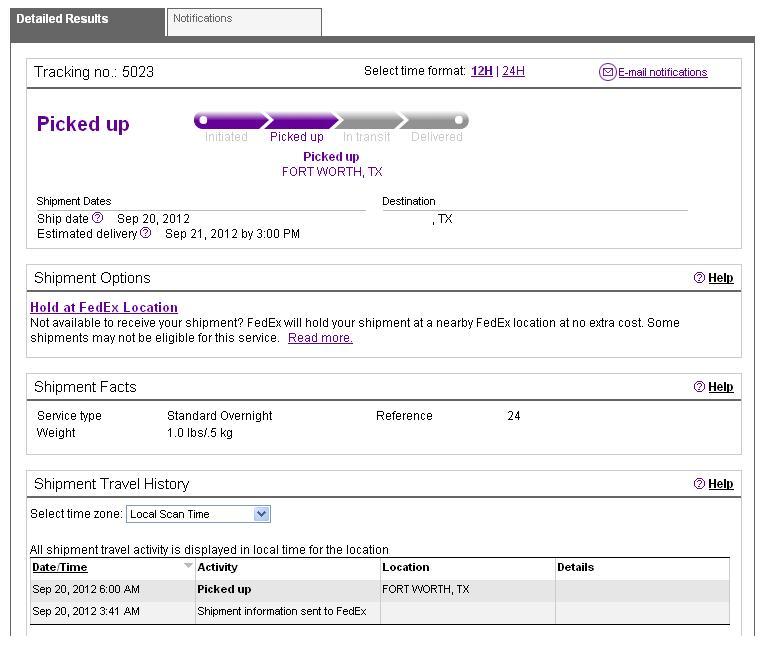
Task: Click the Shipment Travel History help icon
Action: coord(699,484)
